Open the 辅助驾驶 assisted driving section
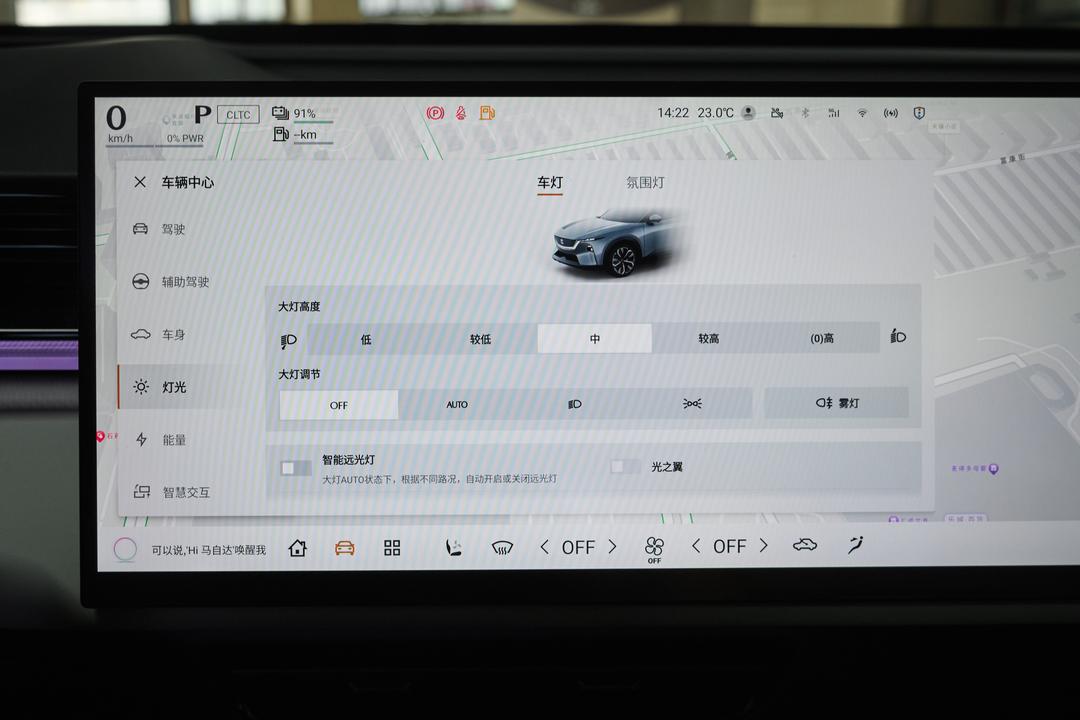This screenshot has height=720, width=1080. (171, 281)
